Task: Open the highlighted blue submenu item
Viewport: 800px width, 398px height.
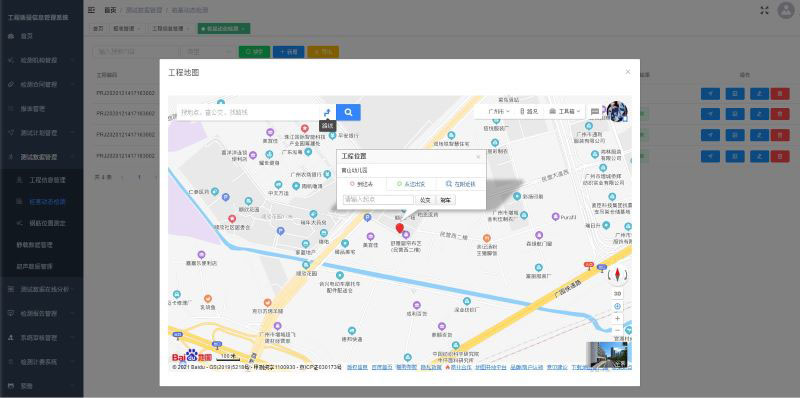Action: coord(41,202)
